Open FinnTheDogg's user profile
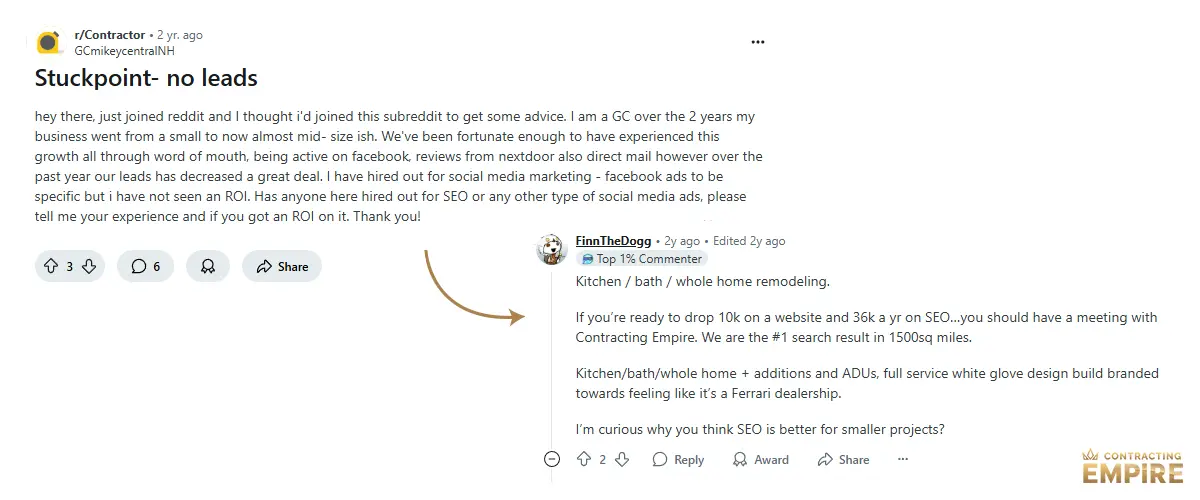Screen dimensions: 1200x500 click(x=613, y=241)
